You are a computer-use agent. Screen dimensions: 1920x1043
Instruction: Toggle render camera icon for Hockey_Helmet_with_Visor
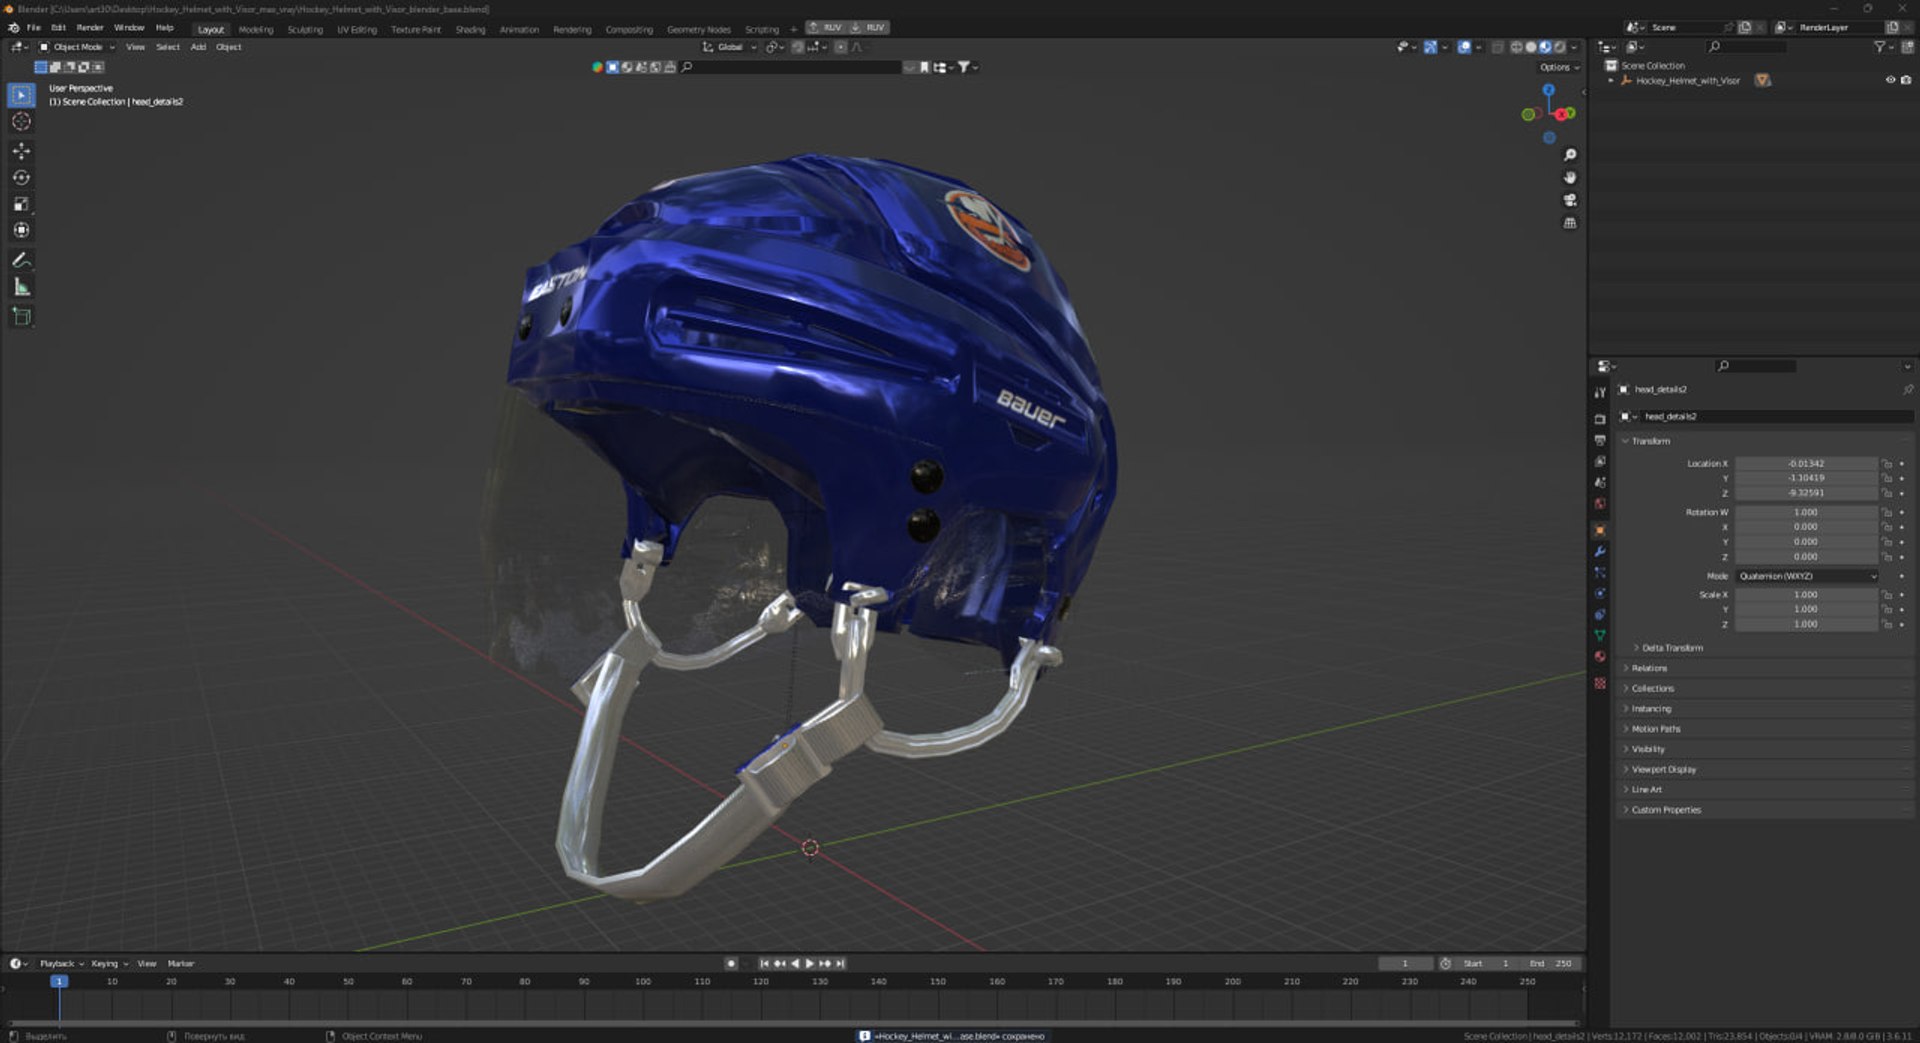click(1906, 80)
